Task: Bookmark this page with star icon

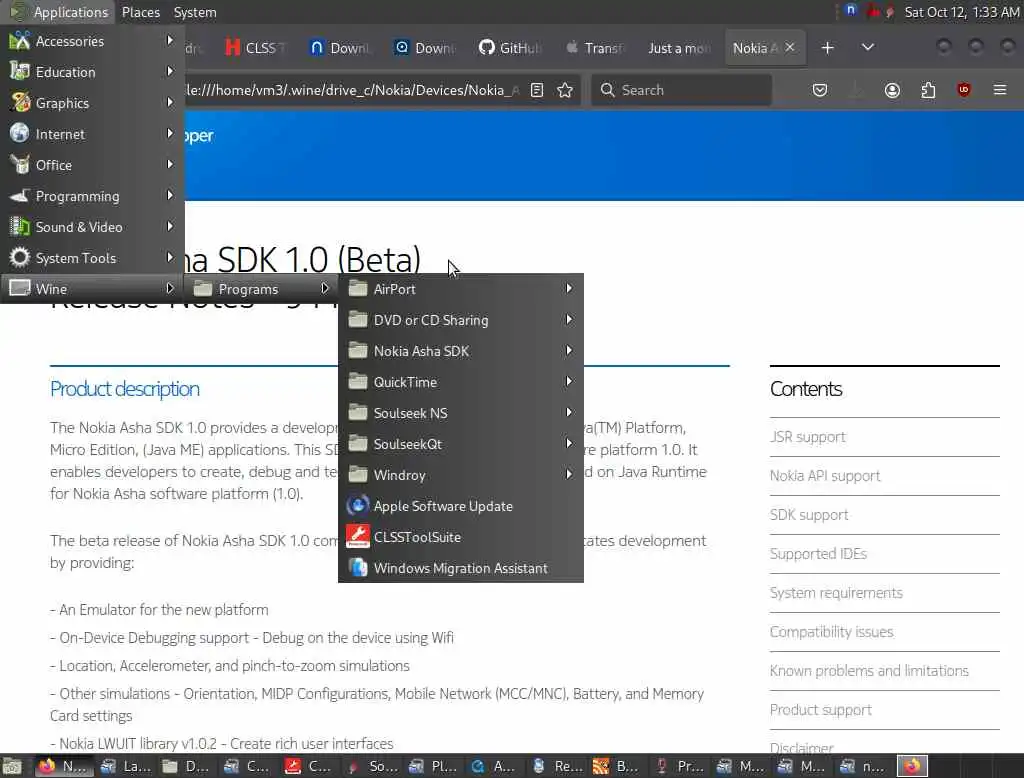Action: 565,90
